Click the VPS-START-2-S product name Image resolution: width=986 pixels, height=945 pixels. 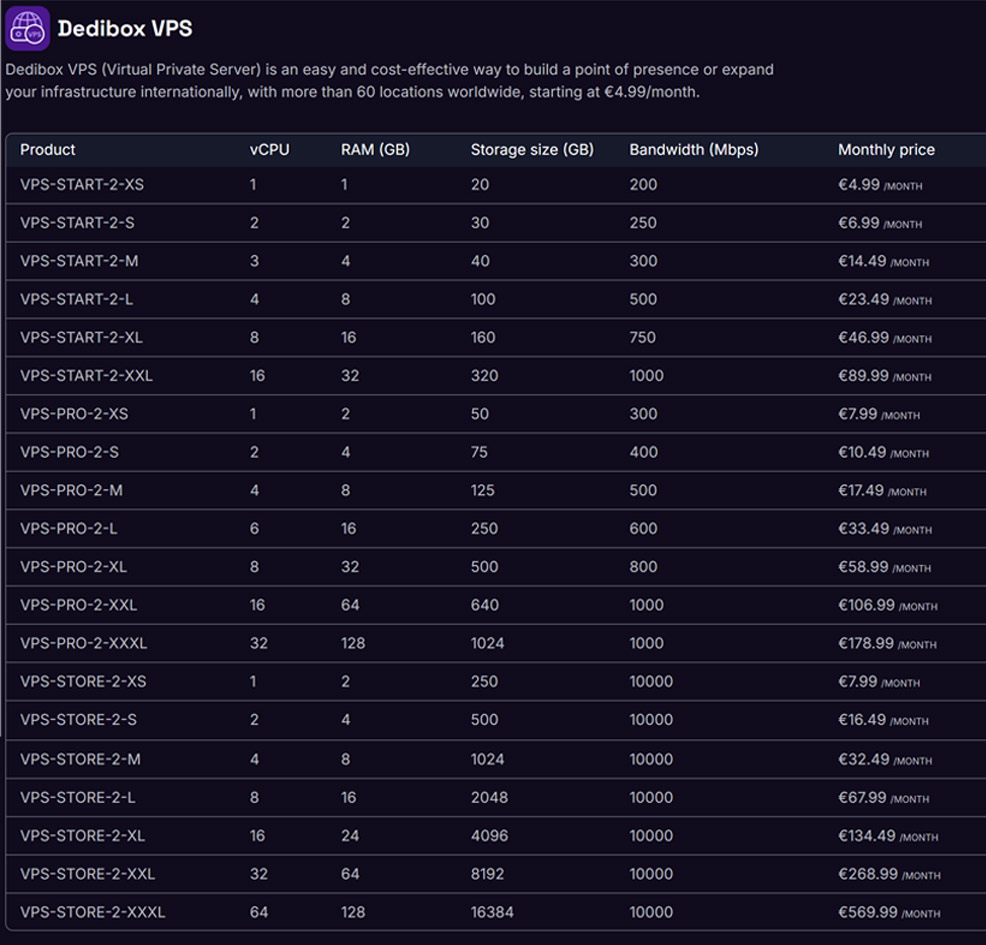click(77, 223)
